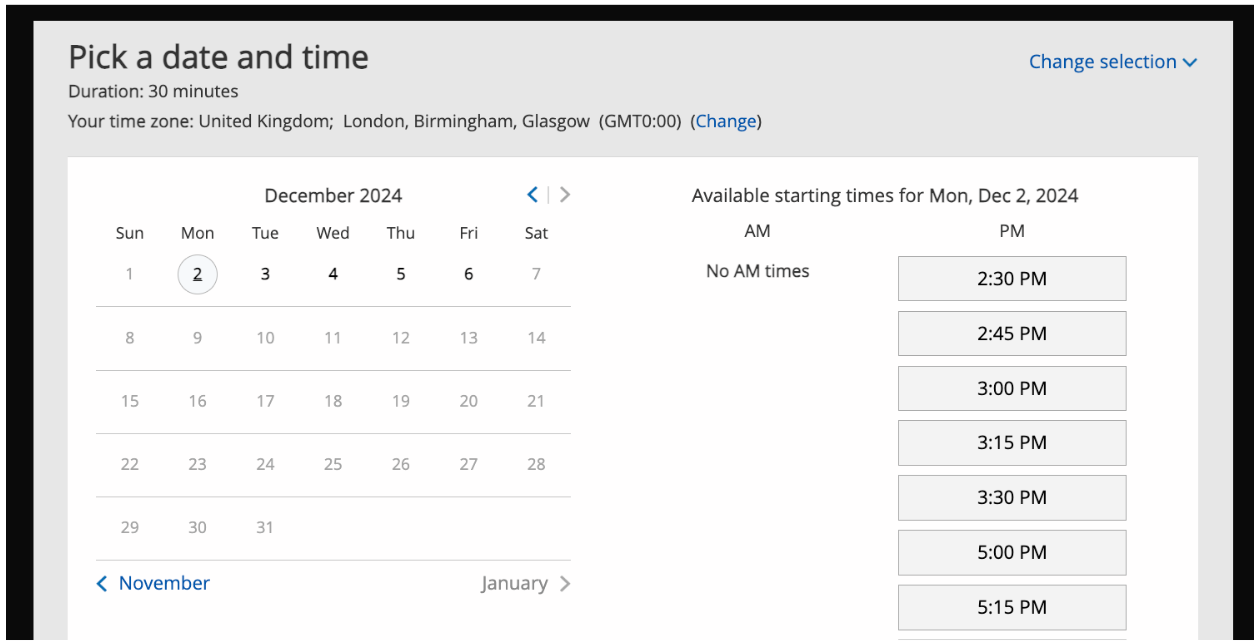The height and width of the screenshot is (642, 1260).
Task: Select the 2:45 PM starting time
Action: 1011,334
